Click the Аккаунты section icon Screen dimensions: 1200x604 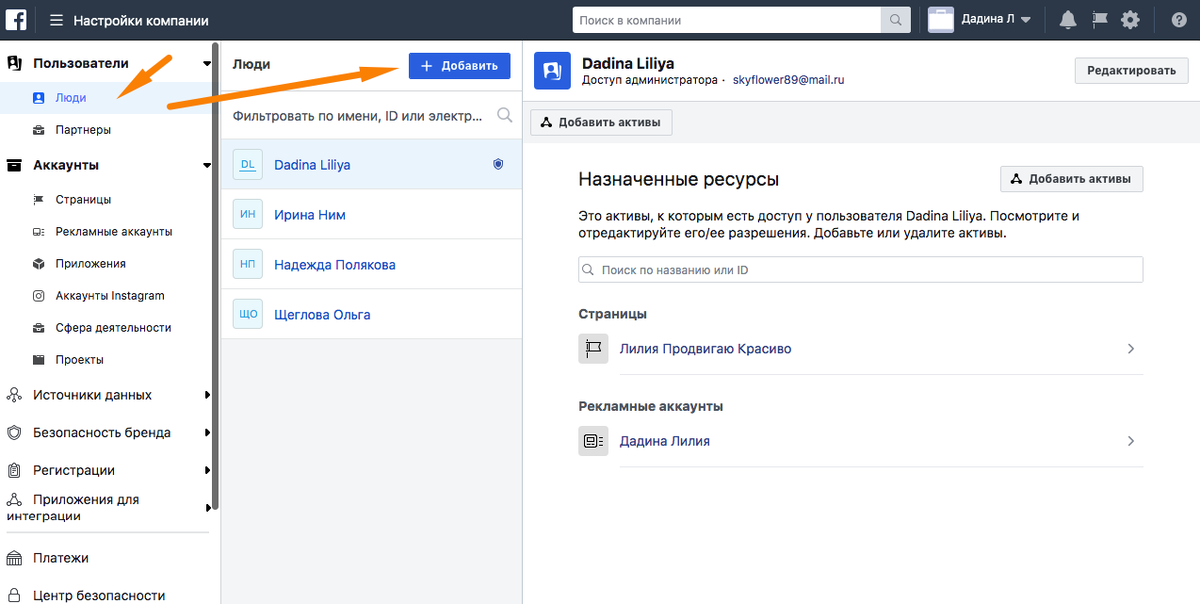point(14,166)
